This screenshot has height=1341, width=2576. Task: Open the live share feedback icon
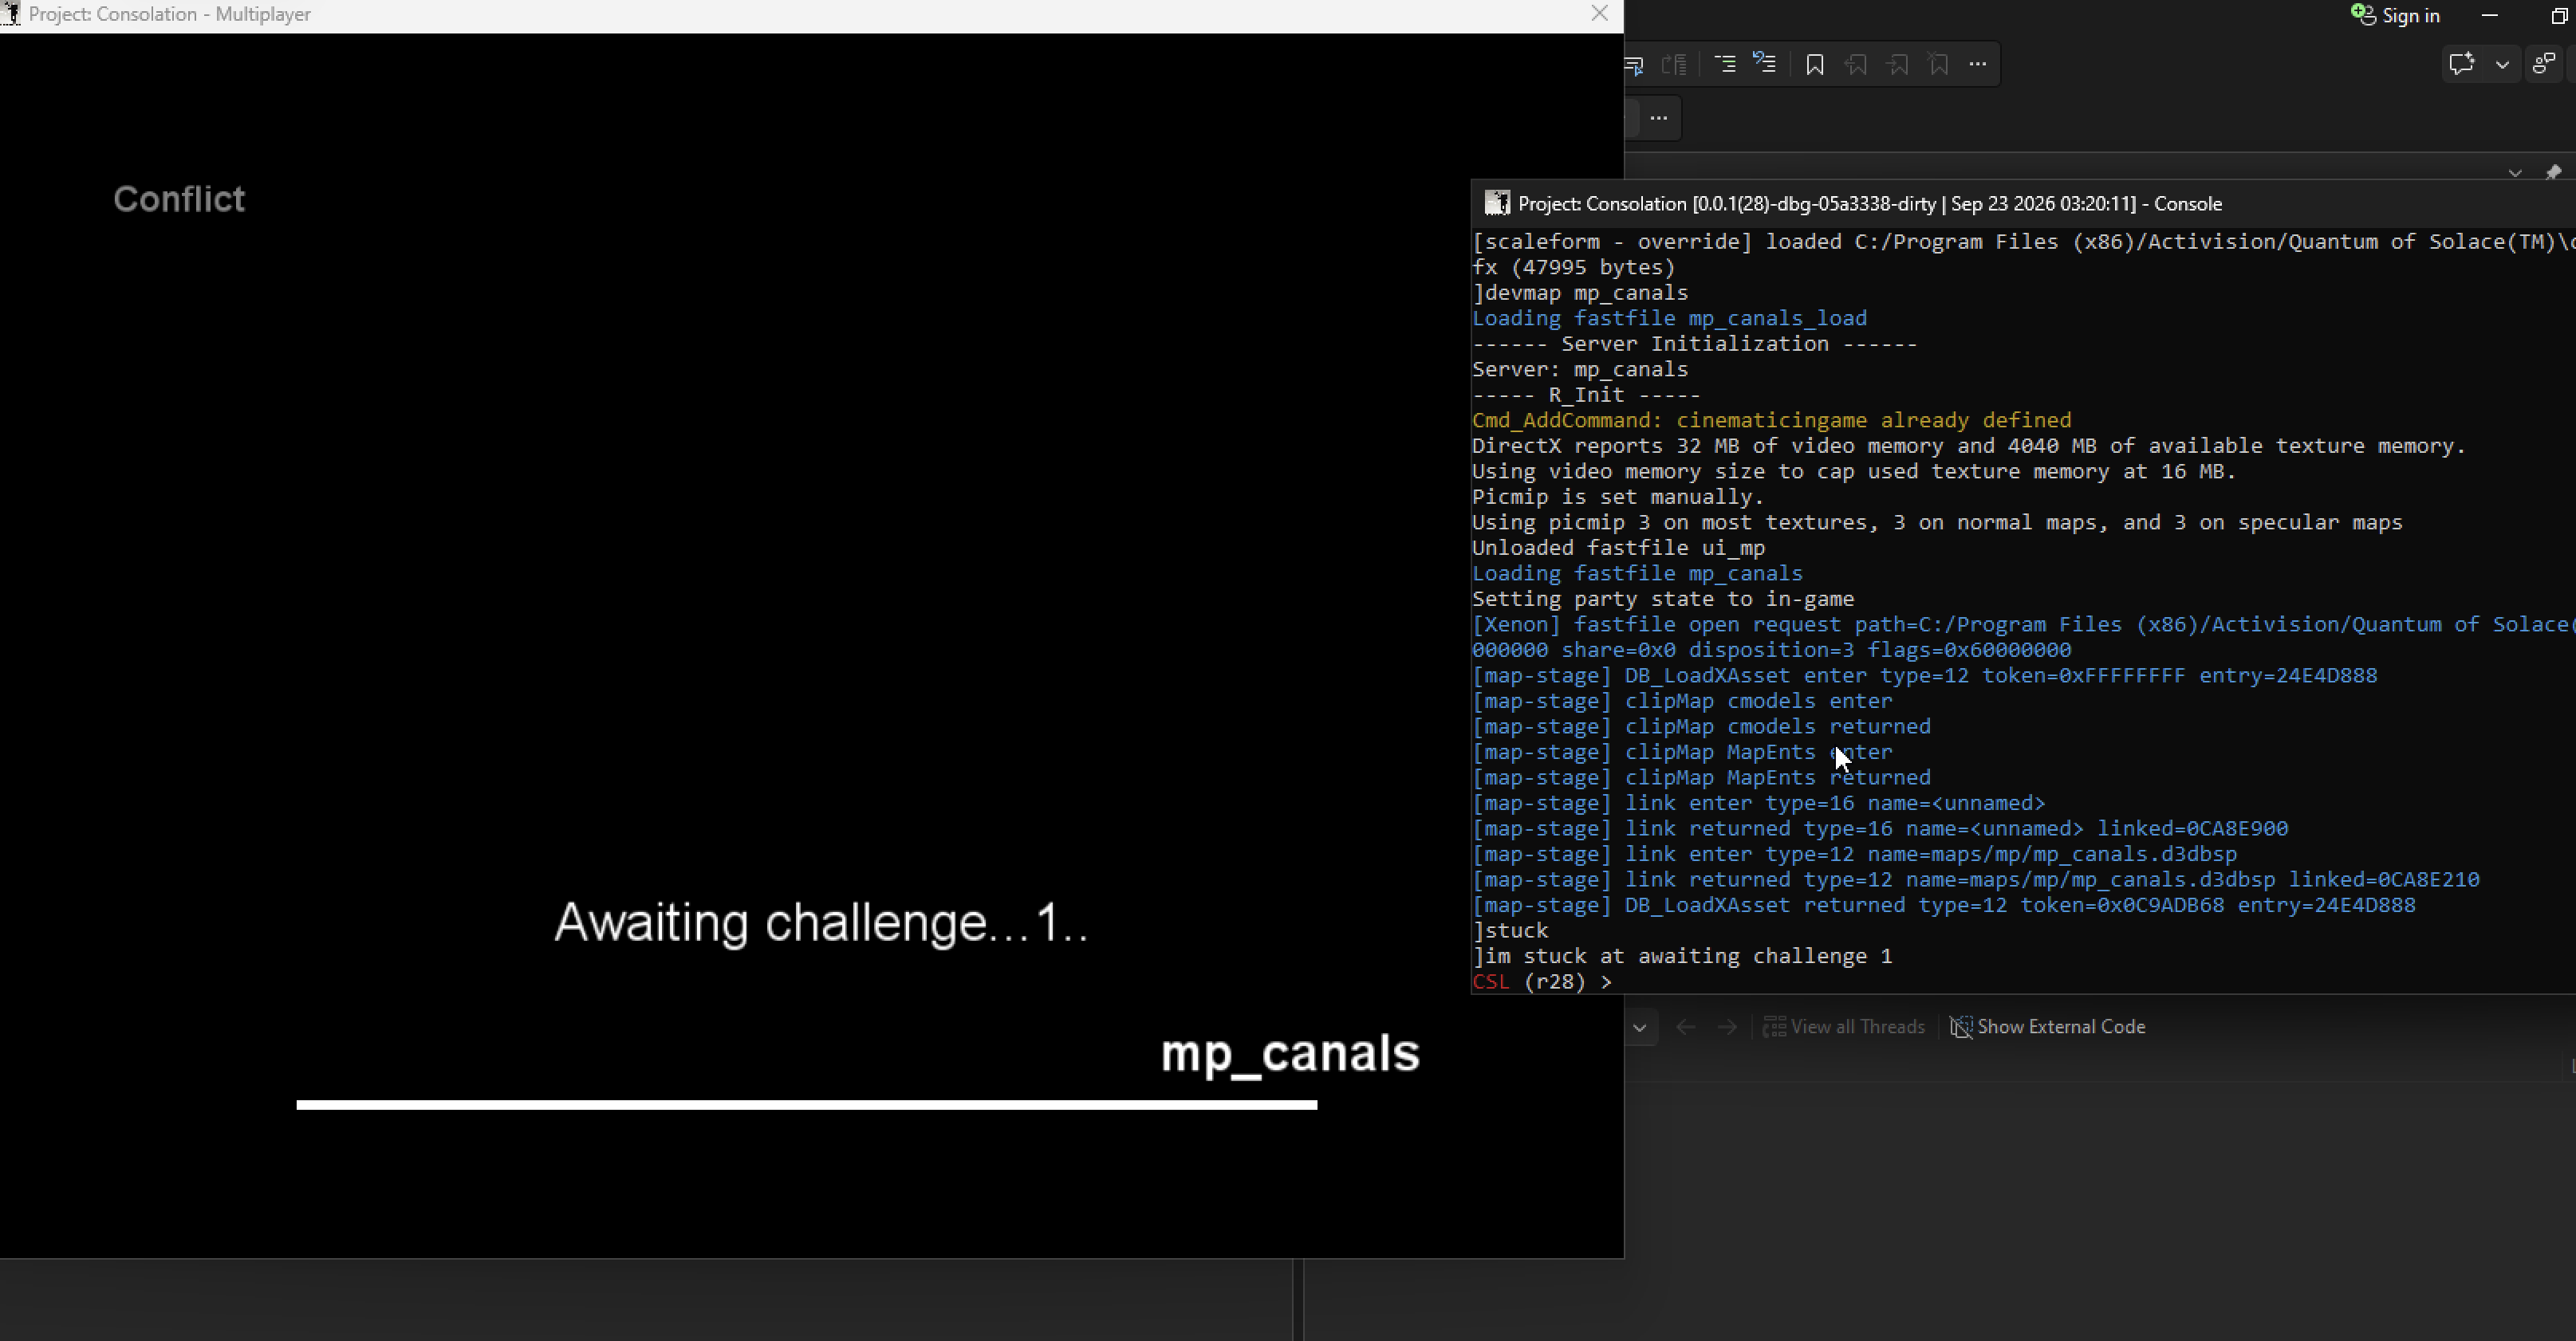click(x=2544, y=64)
